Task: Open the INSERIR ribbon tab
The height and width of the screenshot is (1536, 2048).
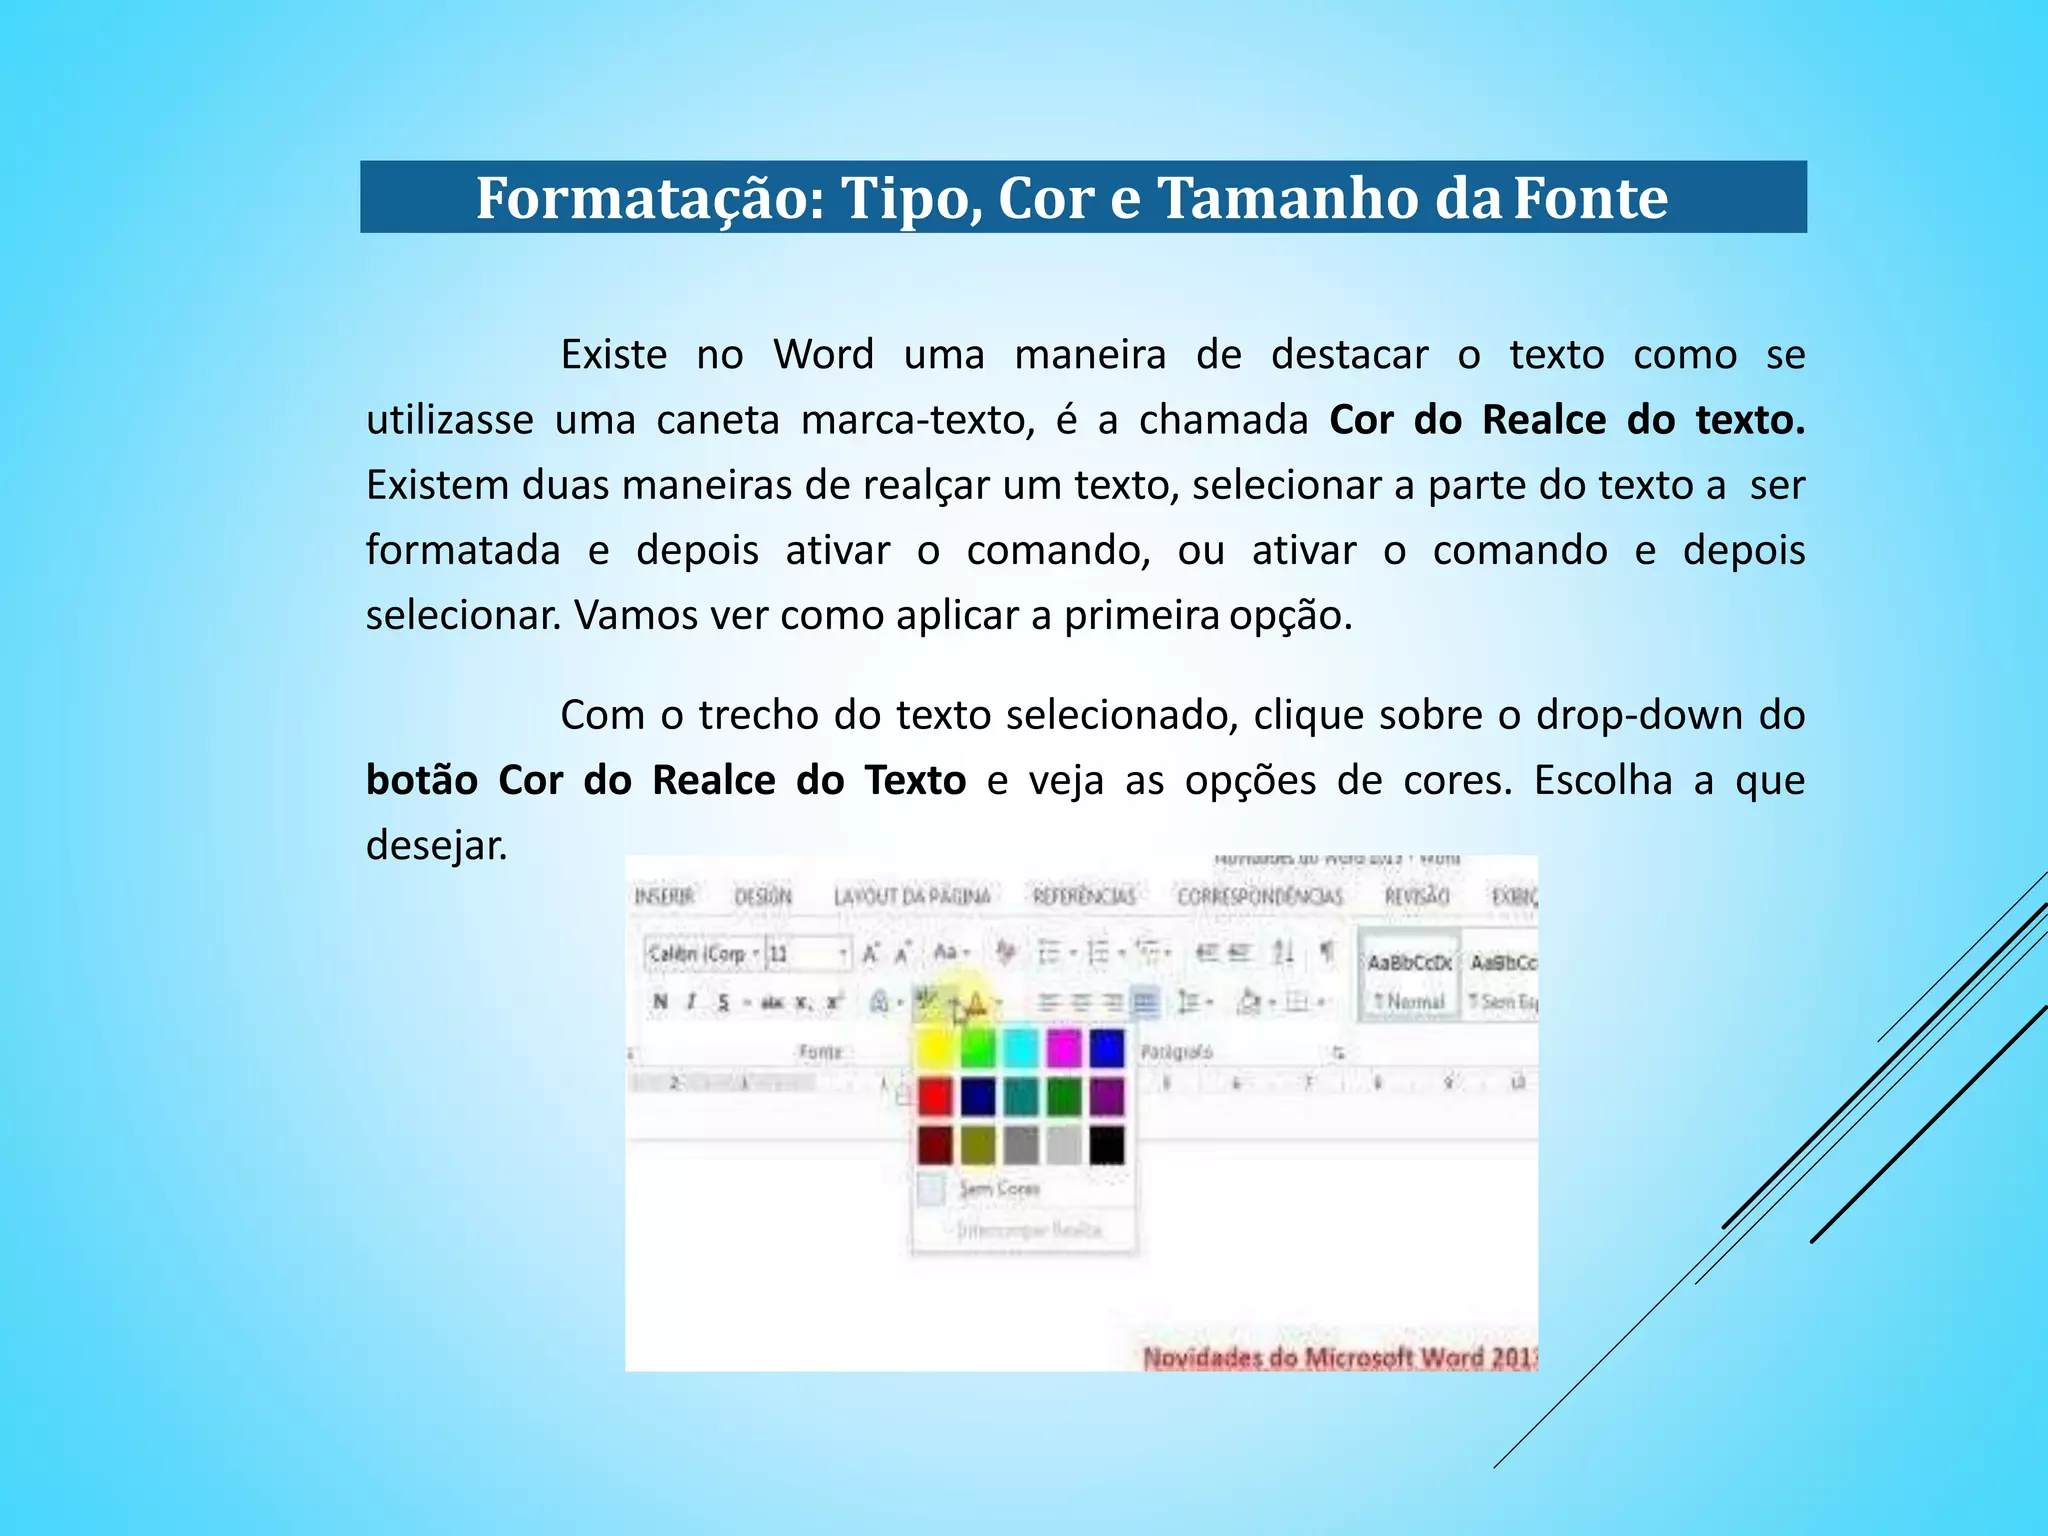Action: point(664,896)
